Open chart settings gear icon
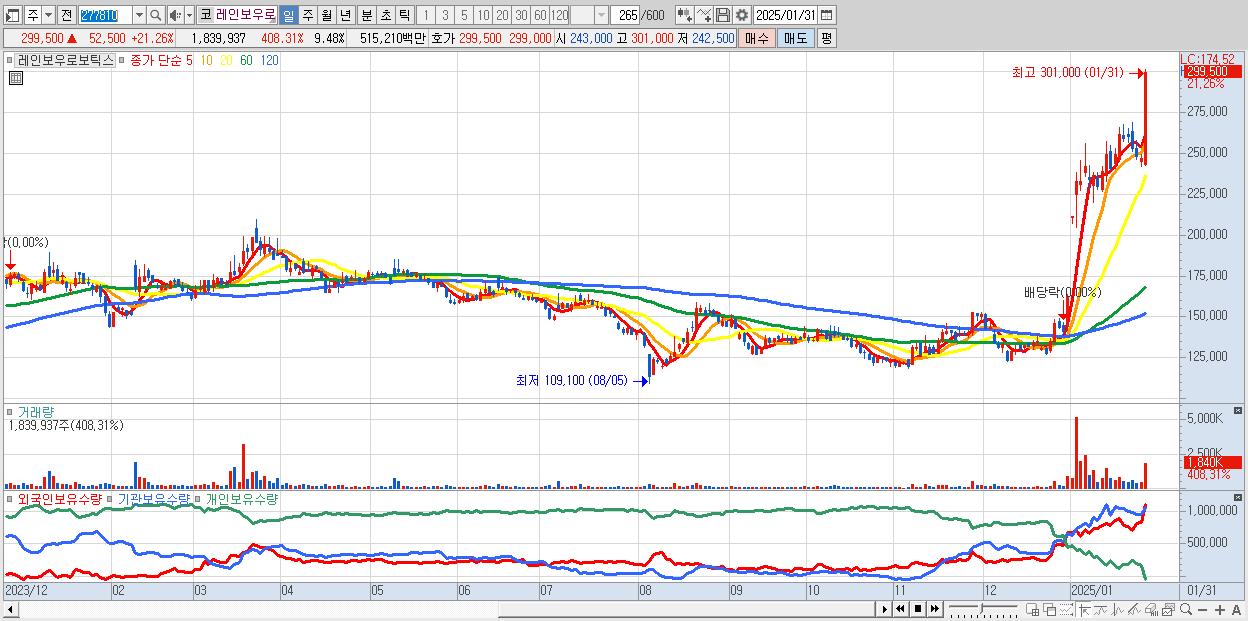1248x621 pixels. tap(741, 15)
